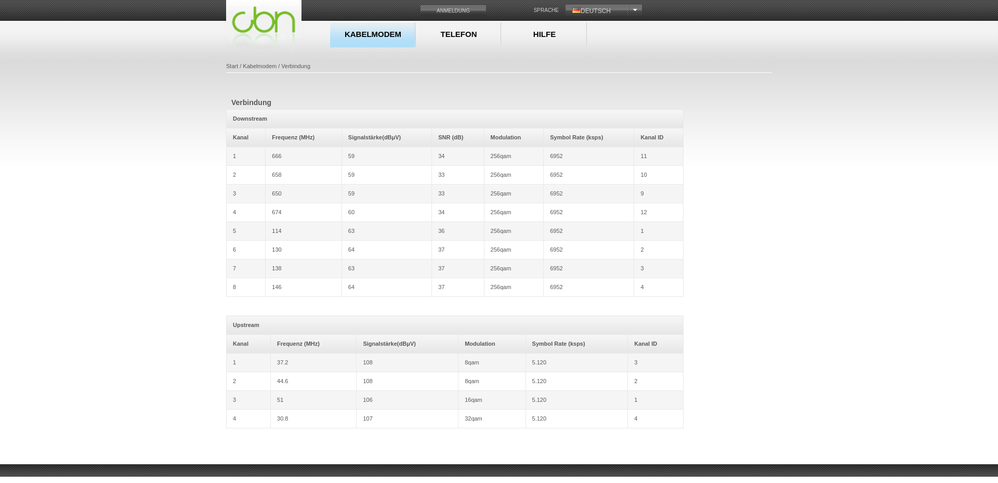
Task: Select downstream frequency 658
Action: pyautogui.click(x=276, y=175)
